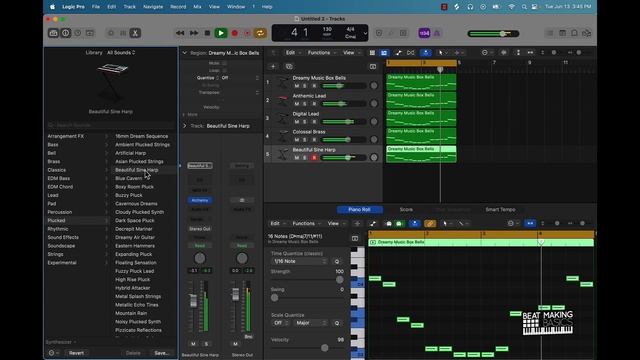The image size is (640, 360).
Task: Mute the Colossal Brass track
Action: 297,140
